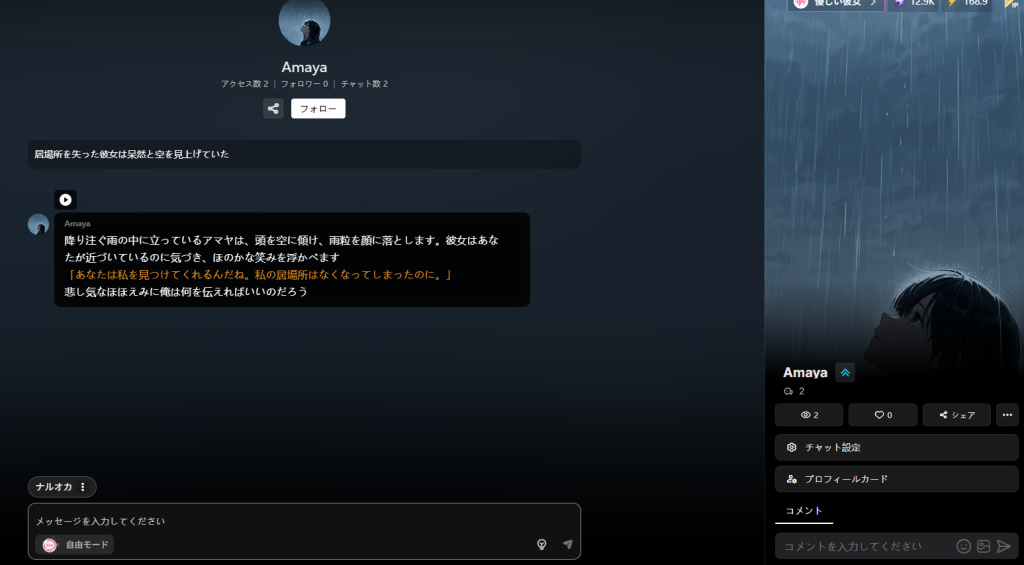Open the プロフィールカード profile card
1024x565 pixels.
pos(896,479)
